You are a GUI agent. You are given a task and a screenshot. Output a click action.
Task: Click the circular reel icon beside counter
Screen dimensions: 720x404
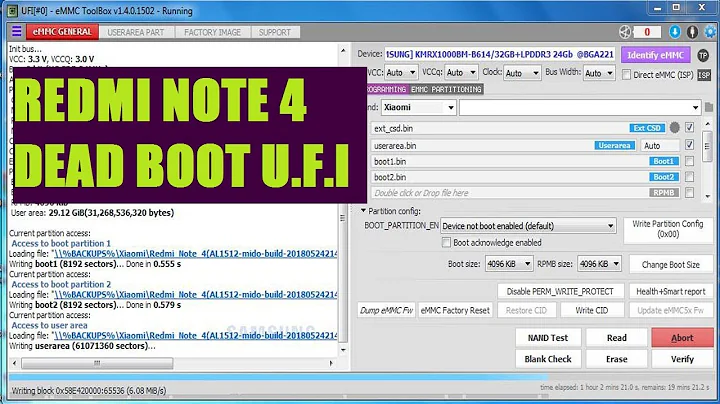click(x=625, y=32)
